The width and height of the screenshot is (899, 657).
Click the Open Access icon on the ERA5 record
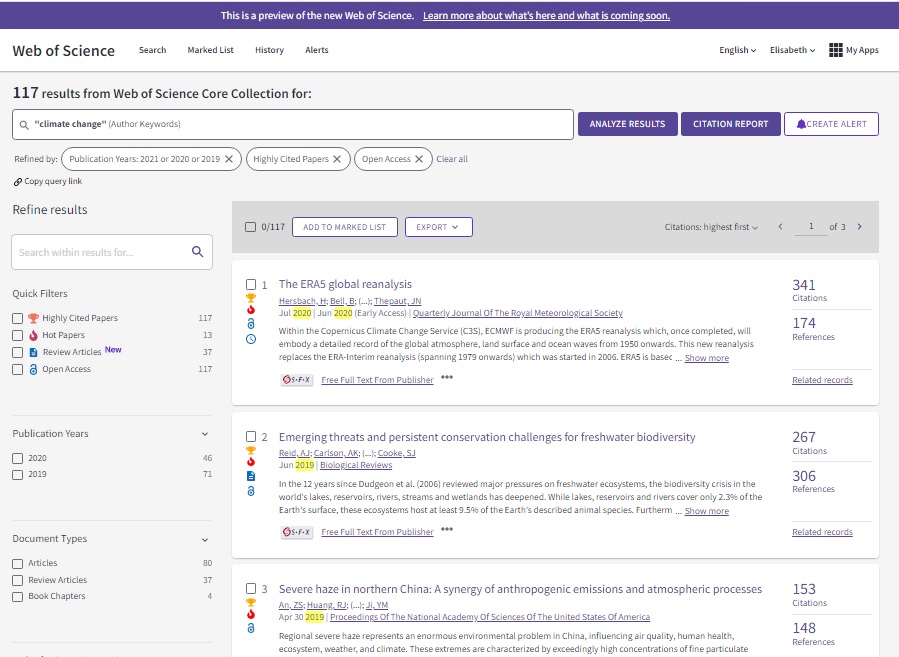[x=251, y=323]
